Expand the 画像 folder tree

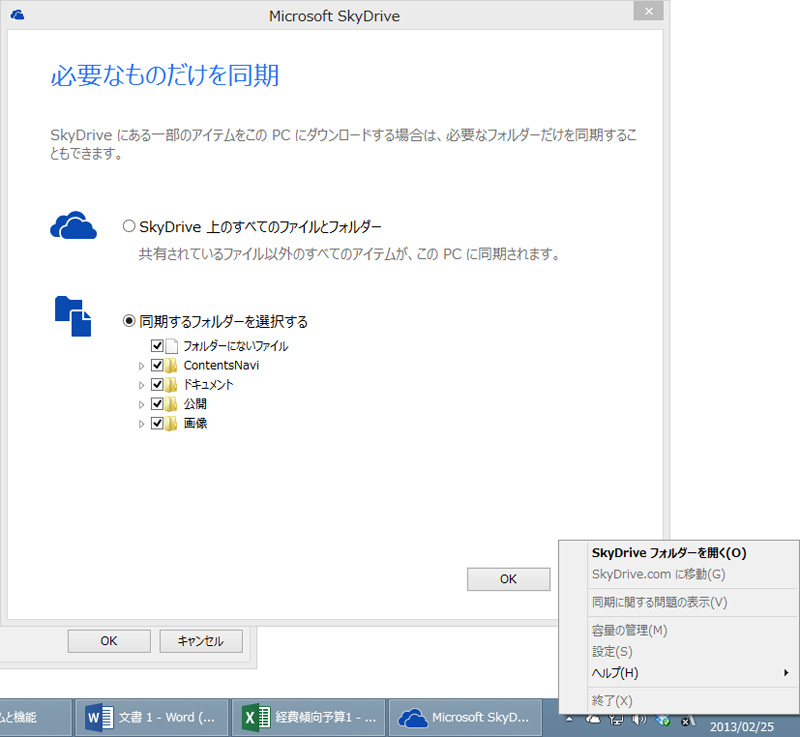141,424
